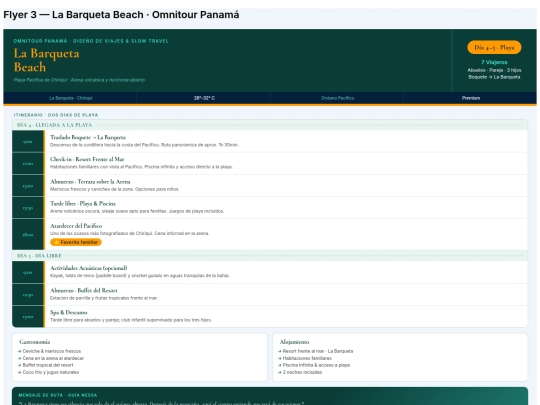Click 'Atardecer del Pacífico' entry
This screenshot has width=540, height=405.
coord(76,226)
